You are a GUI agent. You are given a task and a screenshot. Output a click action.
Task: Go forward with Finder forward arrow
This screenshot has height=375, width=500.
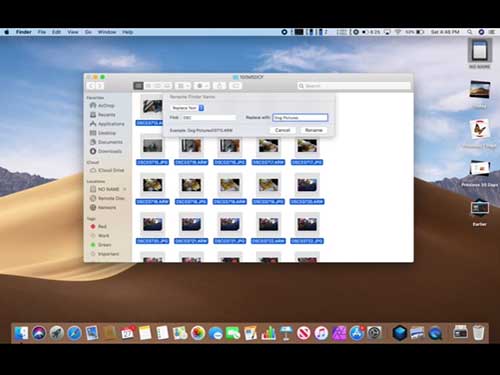(x=99, y=86)
